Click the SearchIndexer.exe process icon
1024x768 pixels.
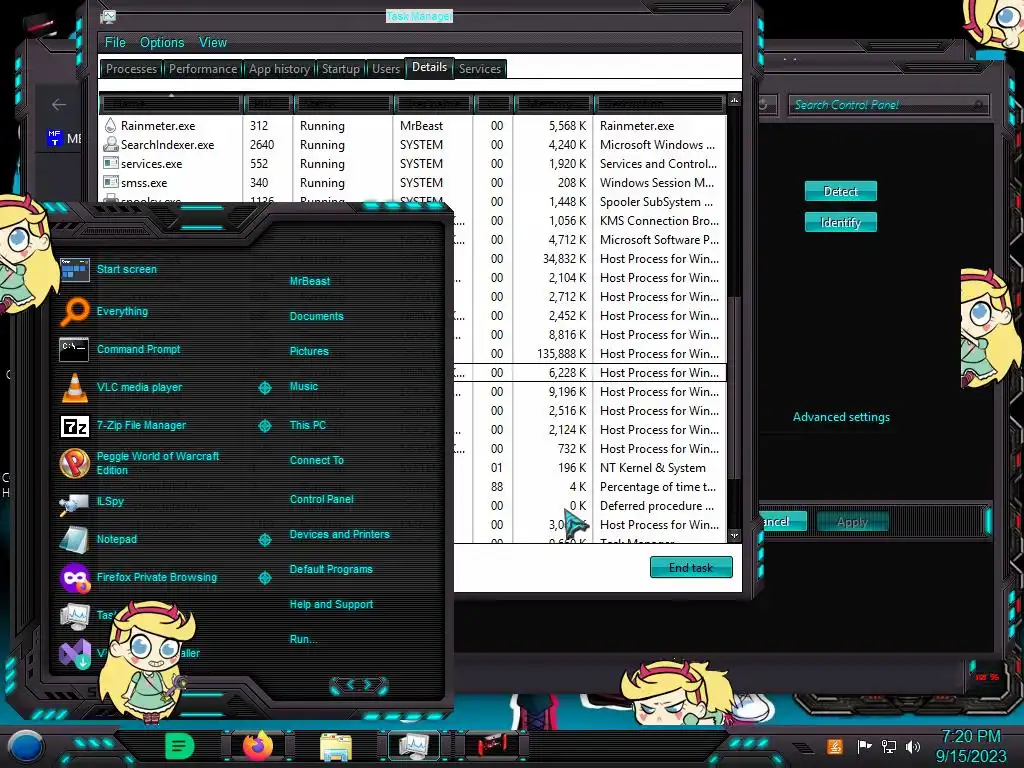(110, 144)
